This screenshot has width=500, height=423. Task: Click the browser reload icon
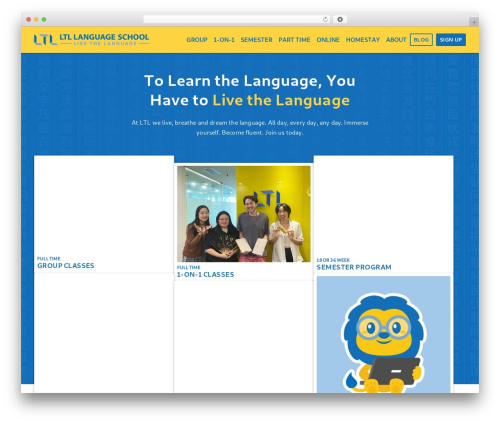(325, 20)
